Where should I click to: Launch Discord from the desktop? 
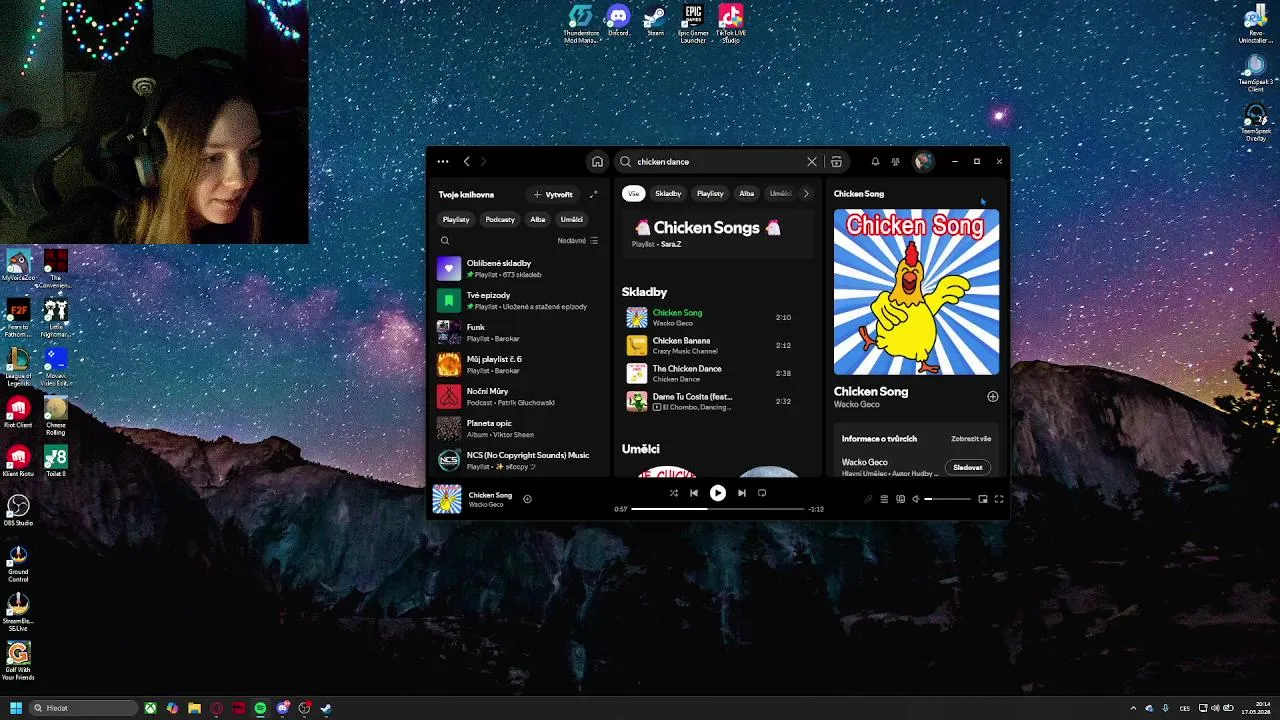[618, 20]
